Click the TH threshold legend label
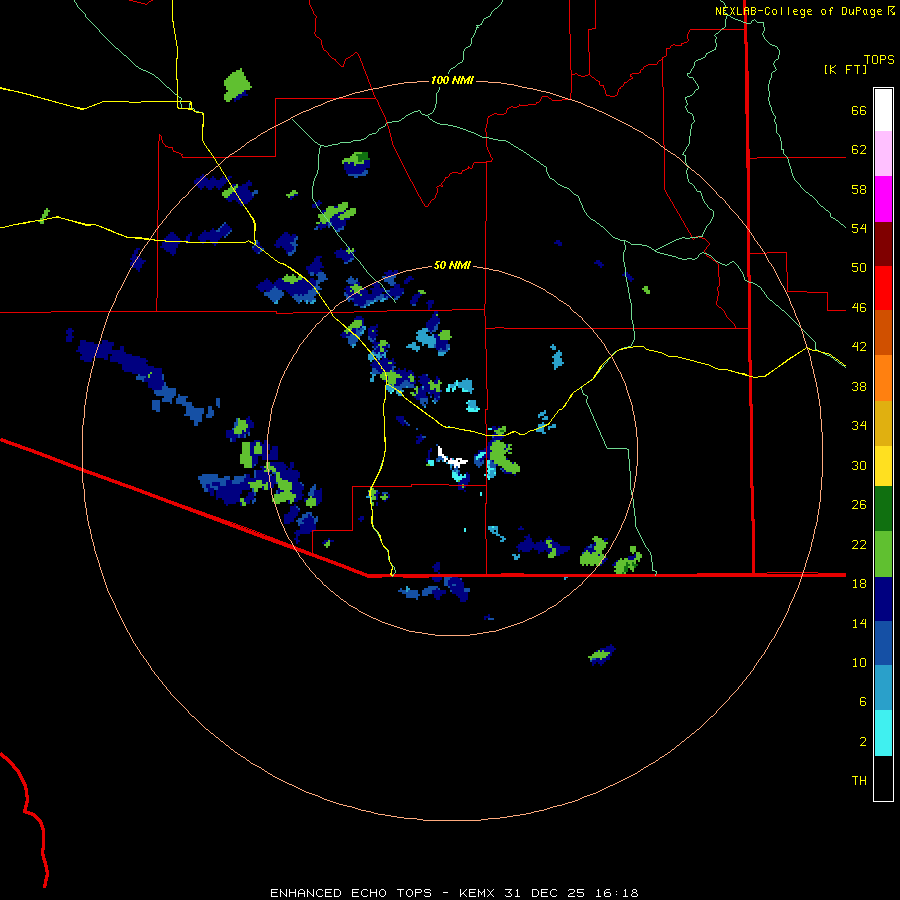Screen dimensions: 900x900 click(x=859, y=781)
